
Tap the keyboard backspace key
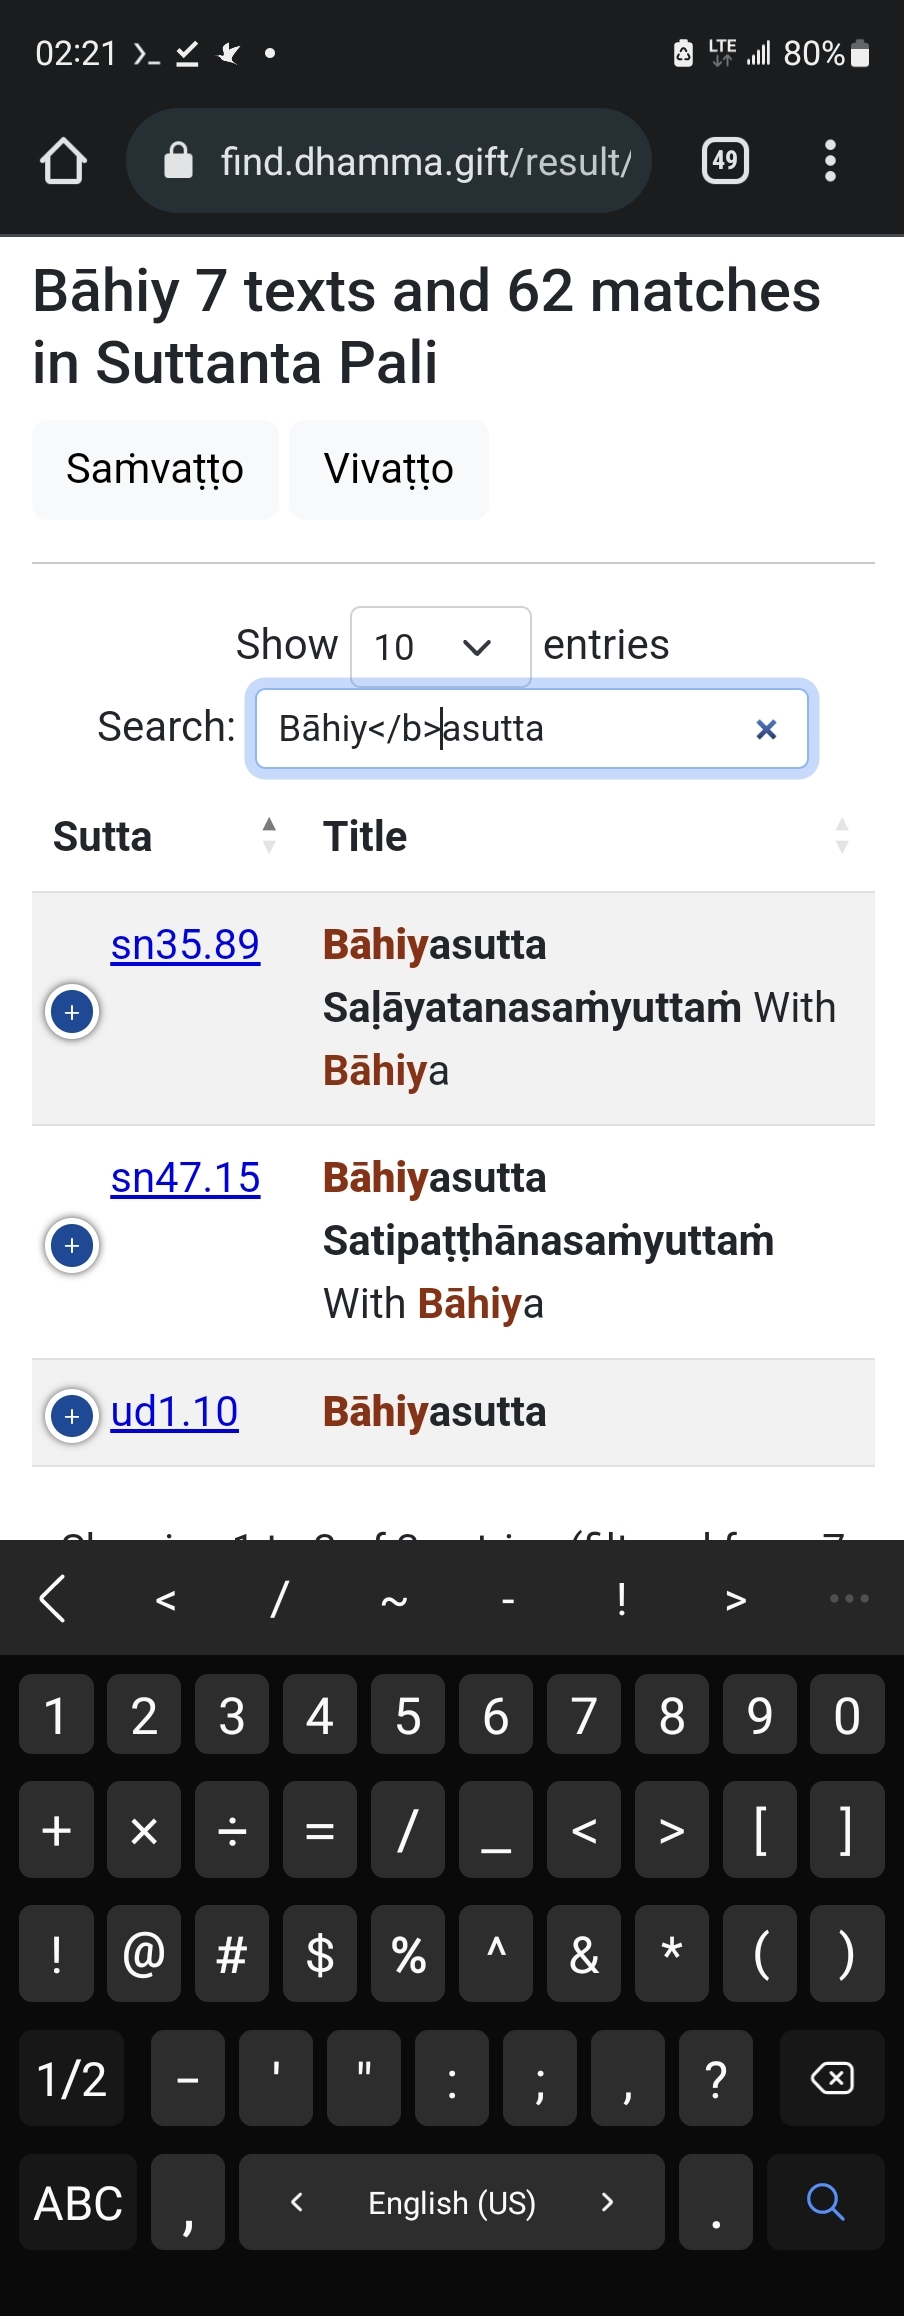pos(831,2078)
